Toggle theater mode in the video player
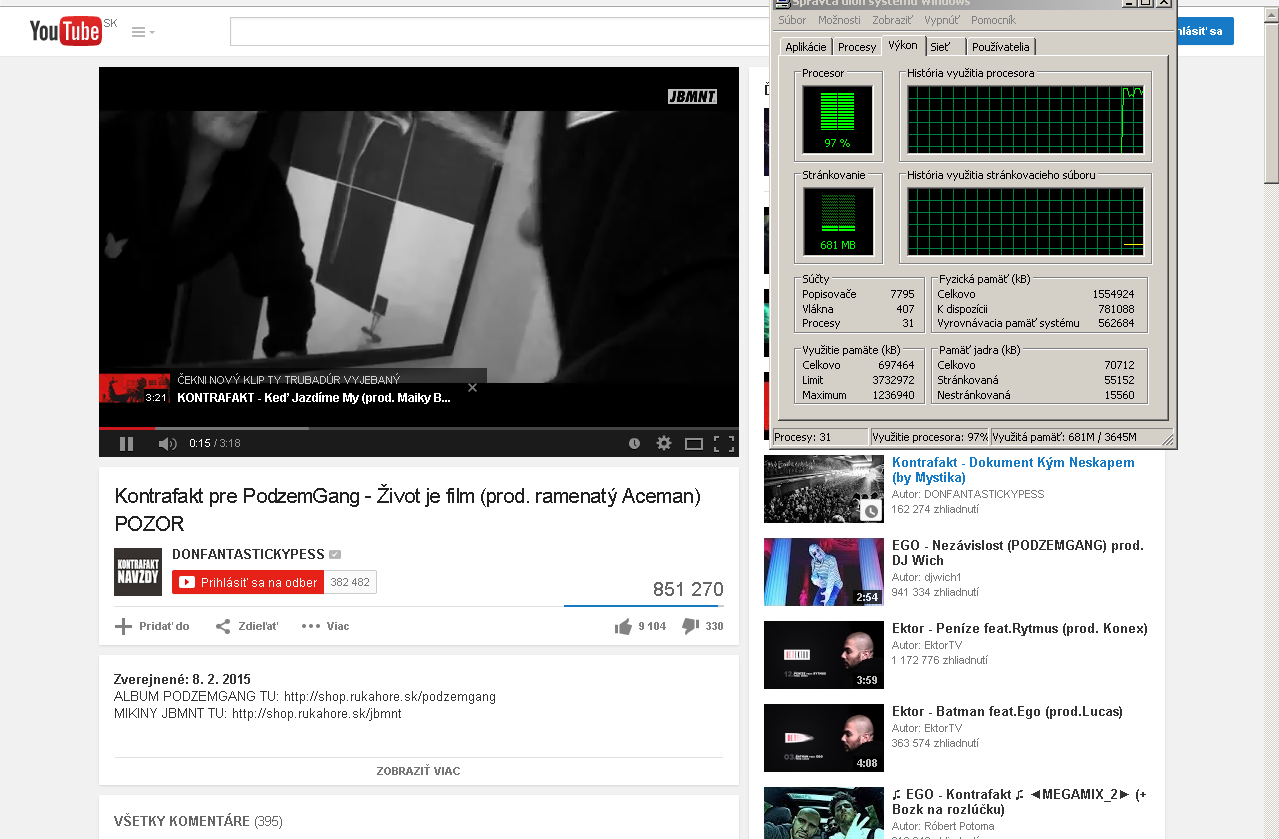The height and width of the screenshot is (839, 1279). pyautogui.click(x=694, y=443)
